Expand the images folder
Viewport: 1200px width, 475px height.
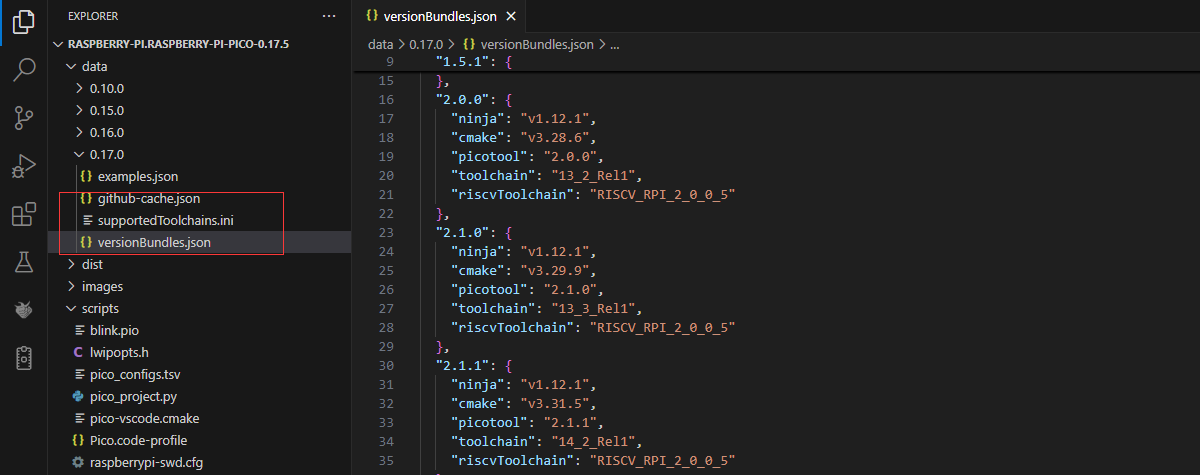(70, 286)
